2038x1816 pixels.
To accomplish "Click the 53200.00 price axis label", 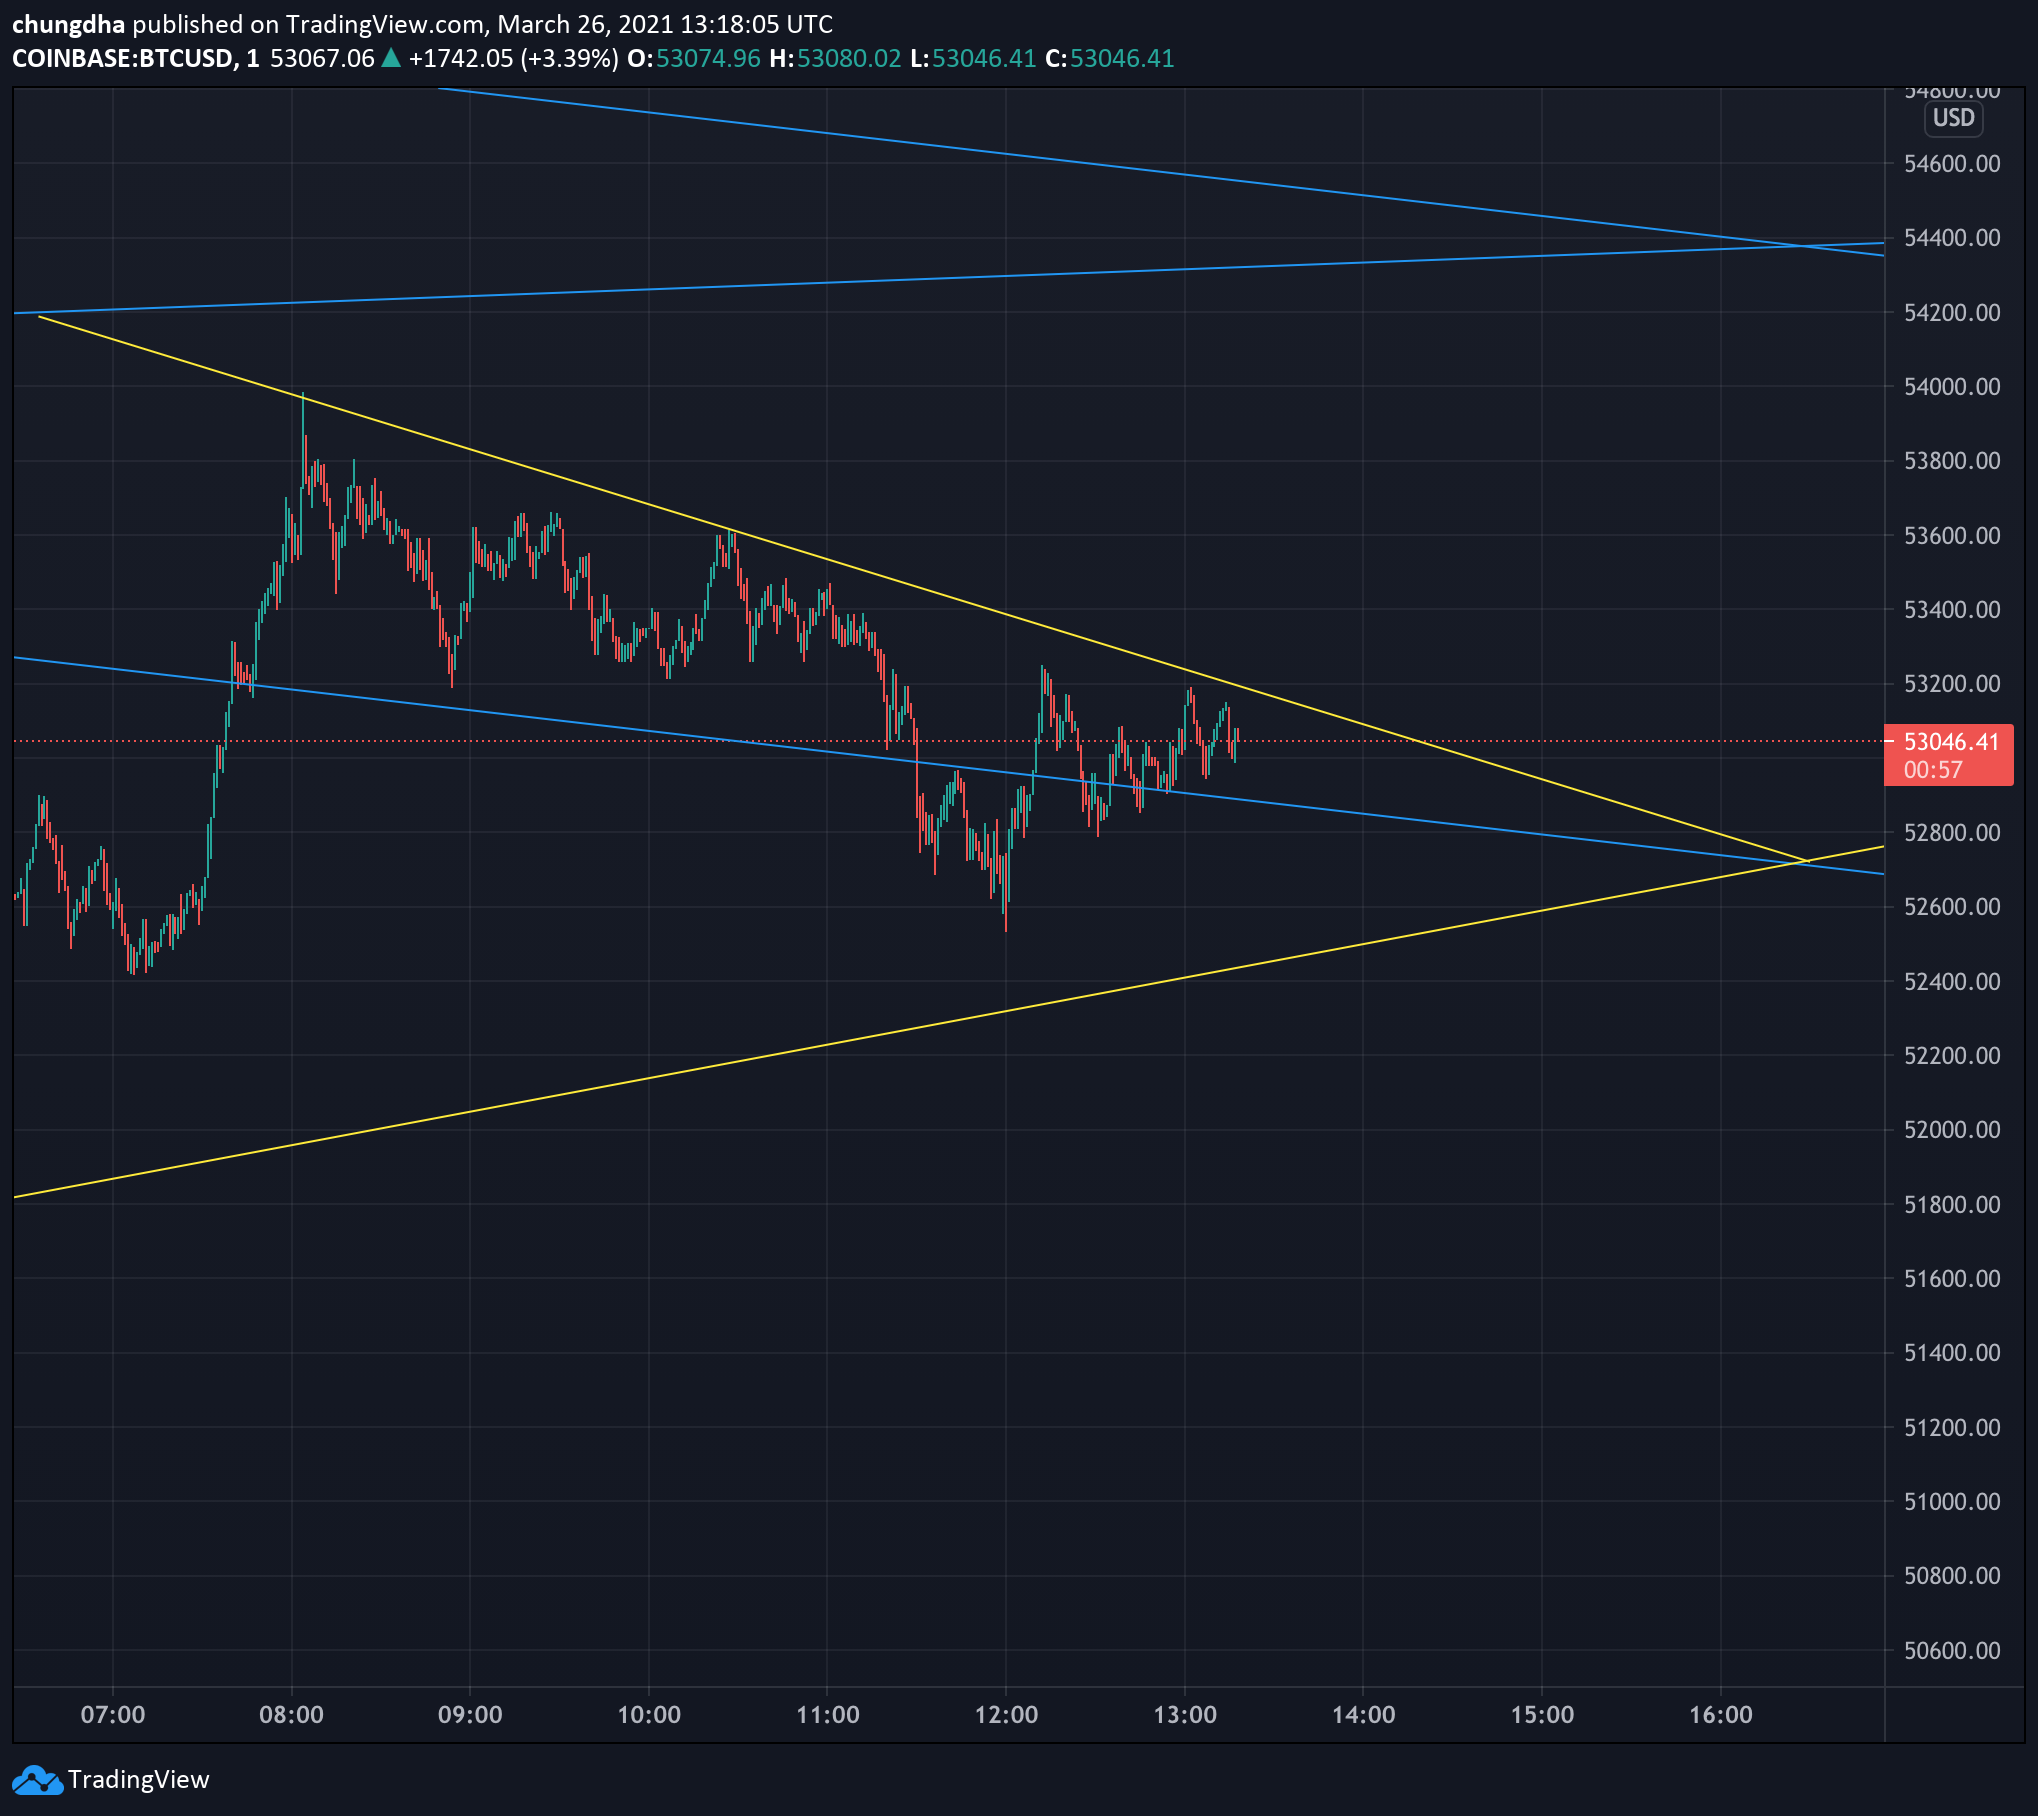I will tap(1952, 684).
